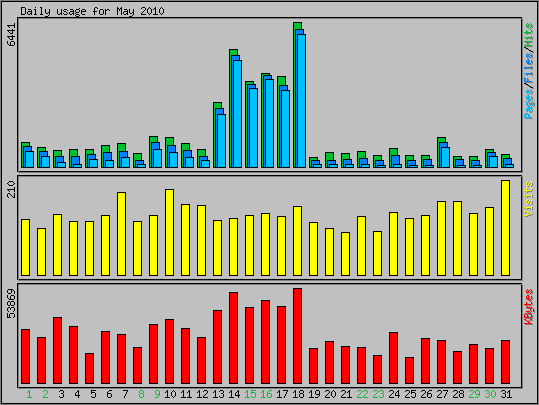Click the yellow visits bar for day 10
Screen dimensions: 539x405
tap(169, 232)
